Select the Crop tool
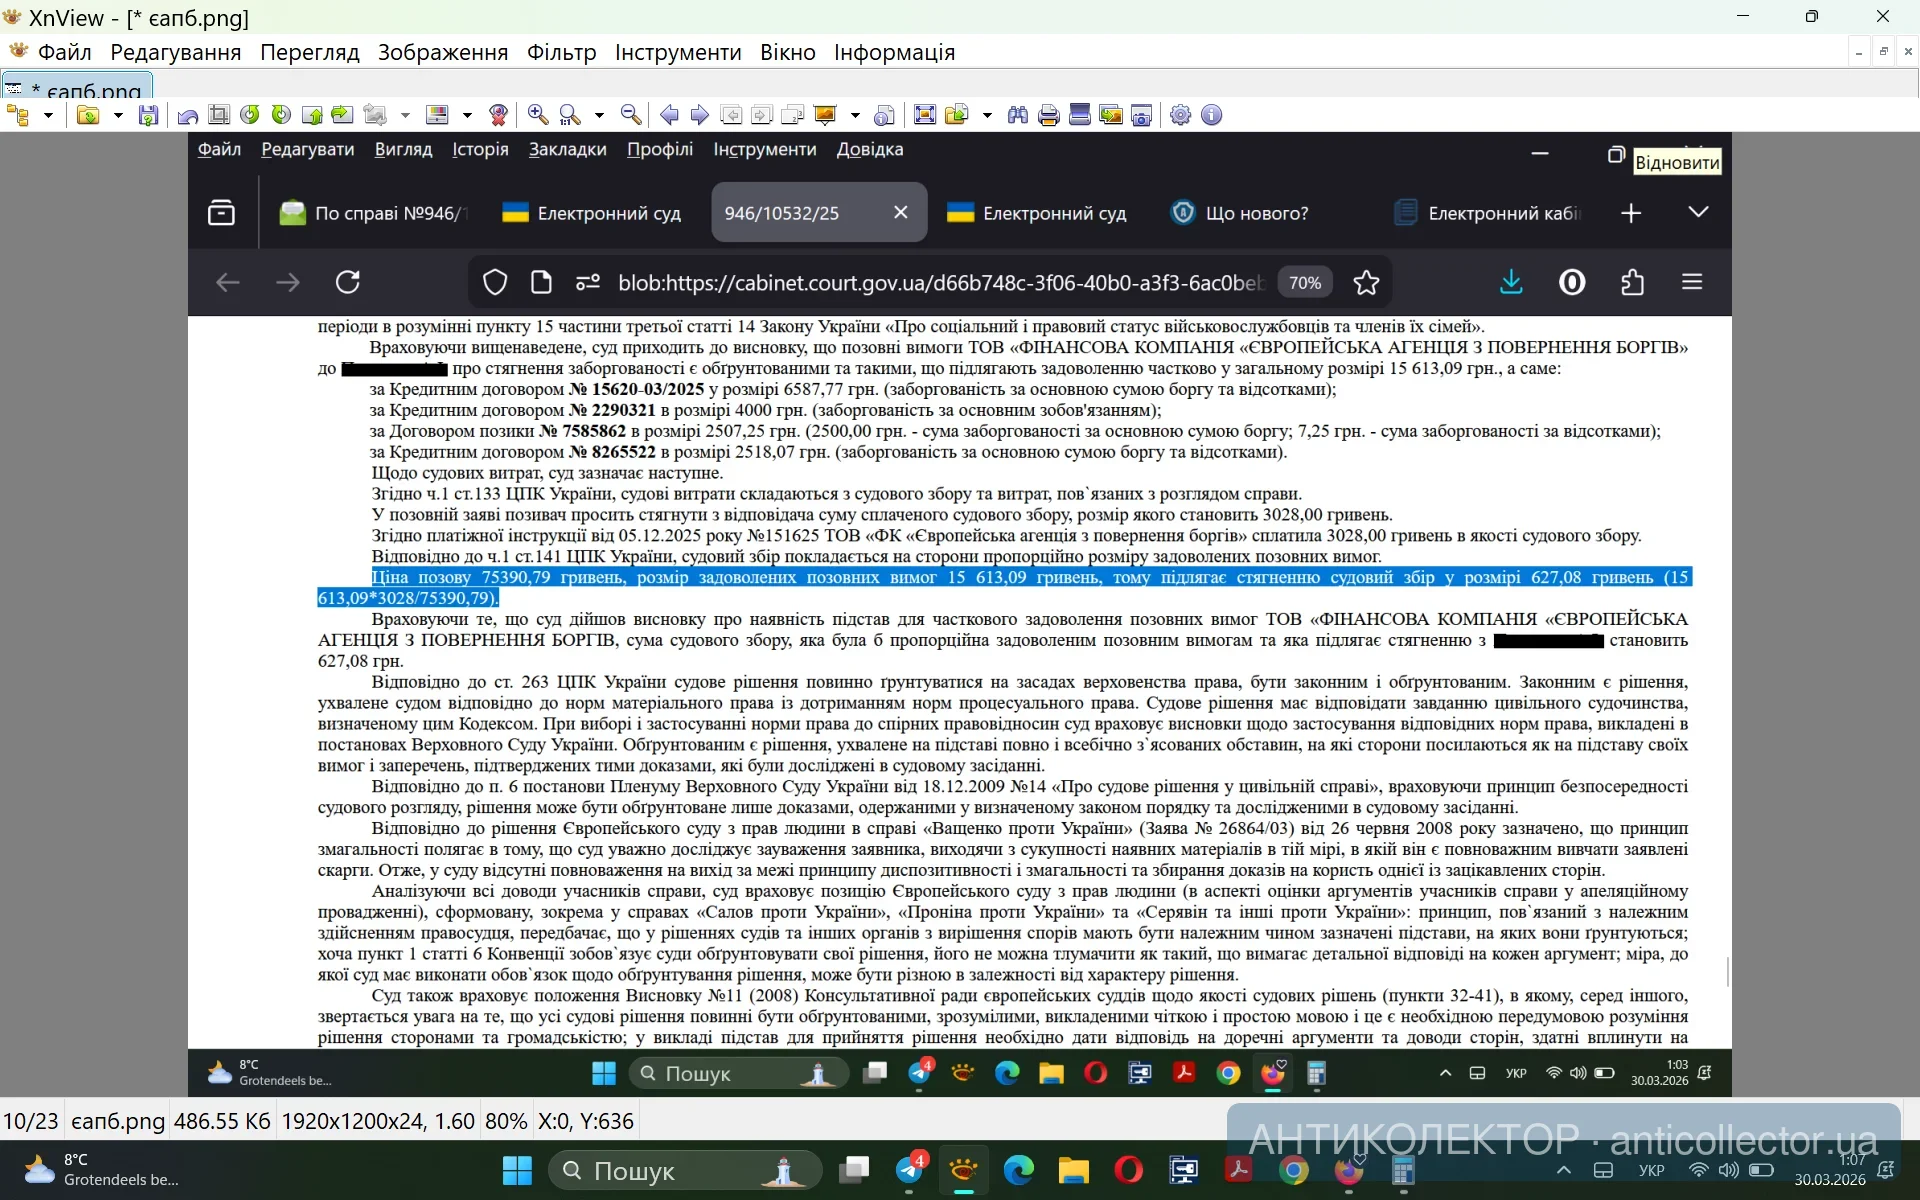The image size is (1920, 1200). pos(218,115)
